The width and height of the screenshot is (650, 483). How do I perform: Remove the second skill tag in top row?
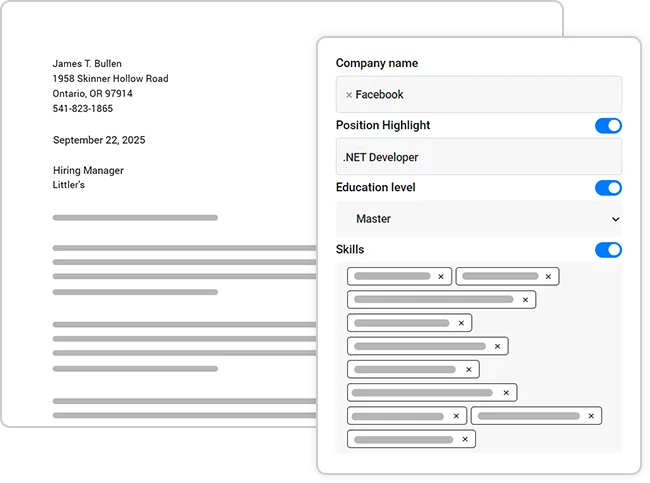tap(548, 277)
